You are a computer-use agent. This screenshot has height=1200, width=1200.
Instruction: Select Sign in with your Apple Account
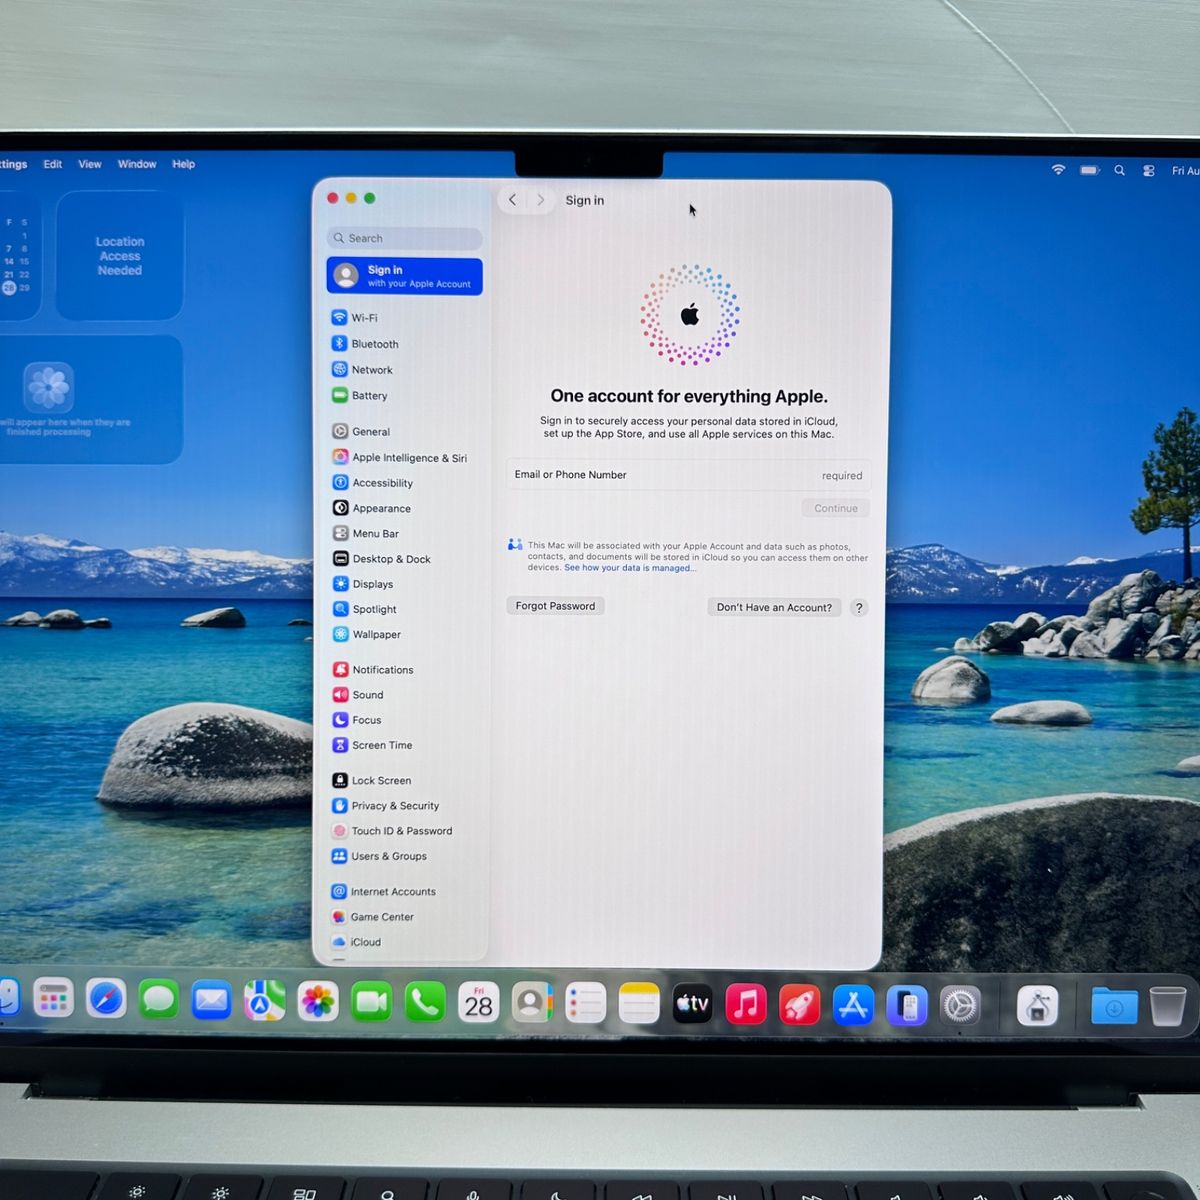(404, 276)
